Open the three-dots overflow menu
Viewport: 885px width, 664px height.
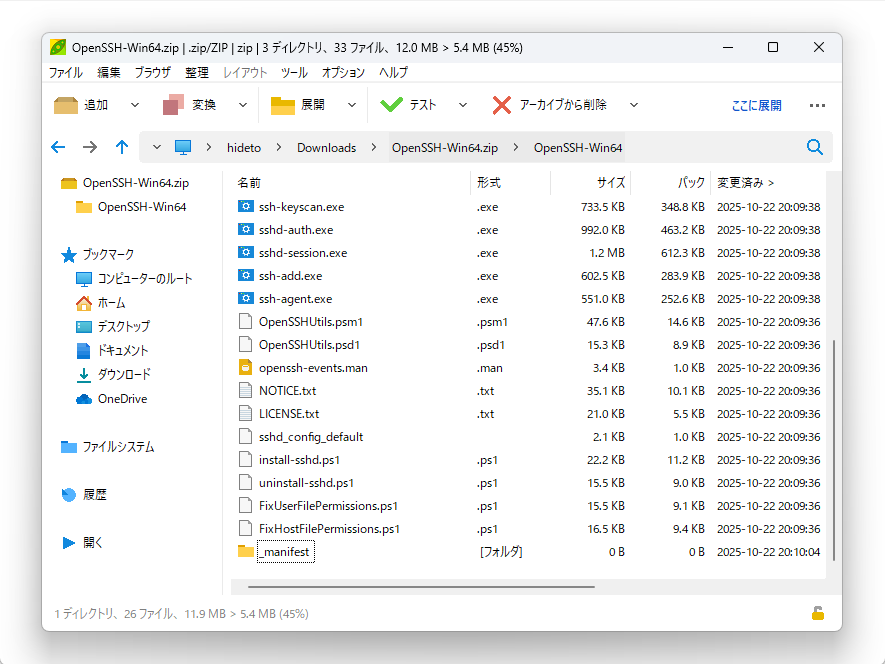tap(817, 105)
